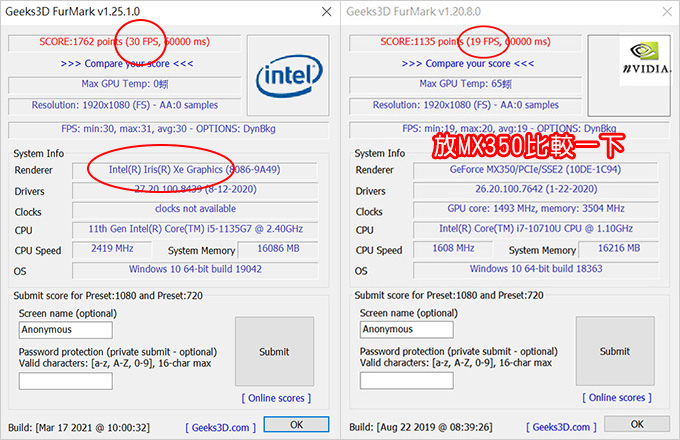The width and height of the screenshot is (680, 440).
Task: Focus Screen name field in v1.20.8.0 window
Action: click(x=407, y=329)
